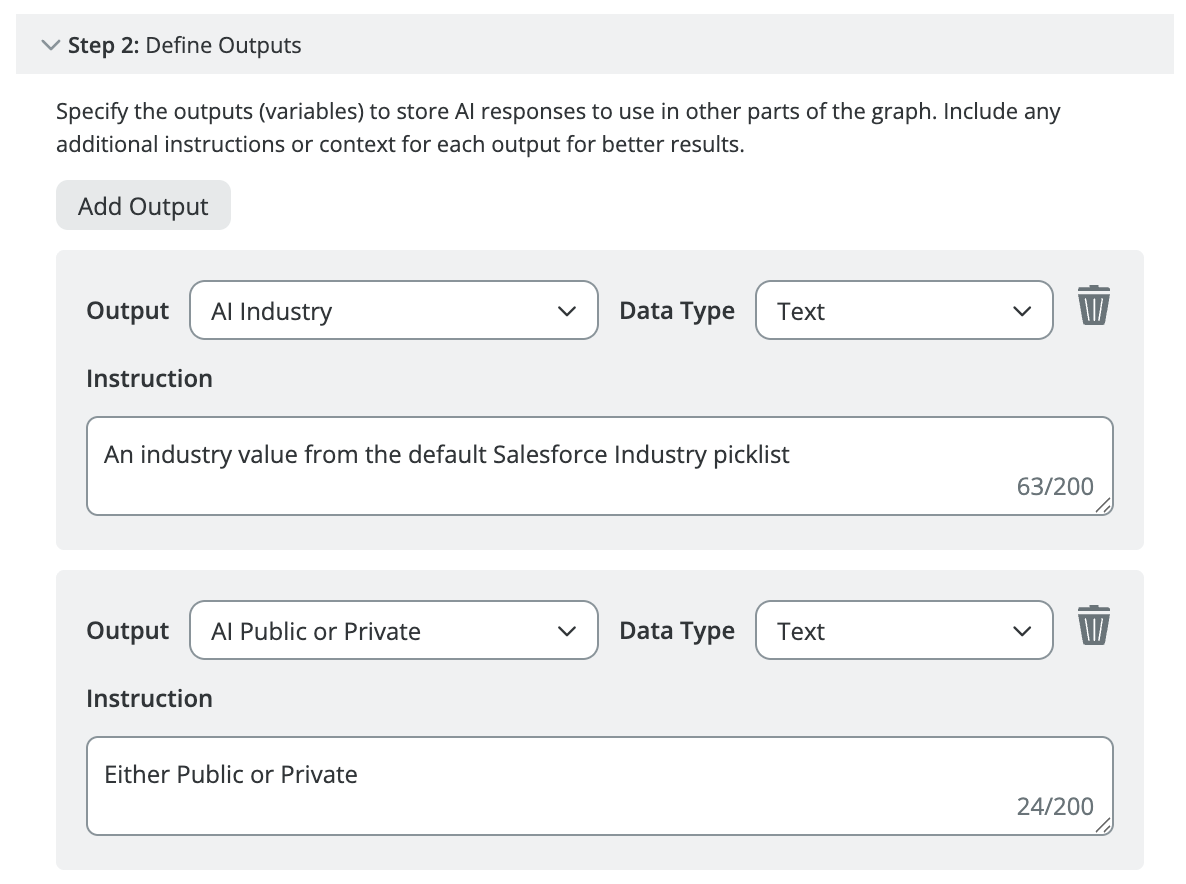The height and width of the screenshot is (884, 1186).
Task: Click Output label beside AI Public or Private
Action: tap(127, 631)
